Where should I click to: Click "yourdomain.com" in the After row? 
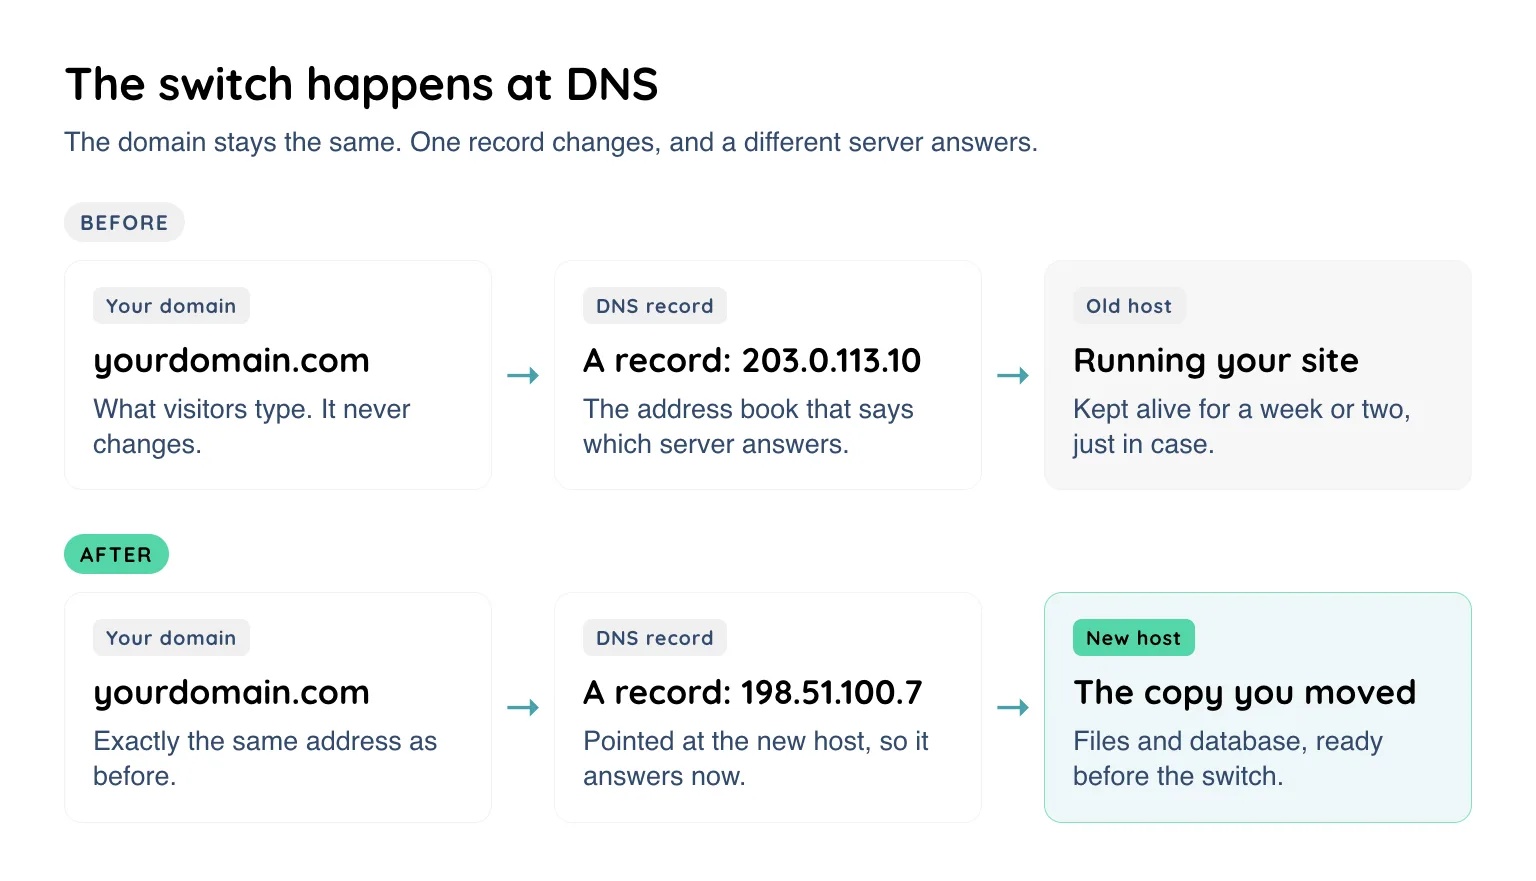tap(231, 693)
